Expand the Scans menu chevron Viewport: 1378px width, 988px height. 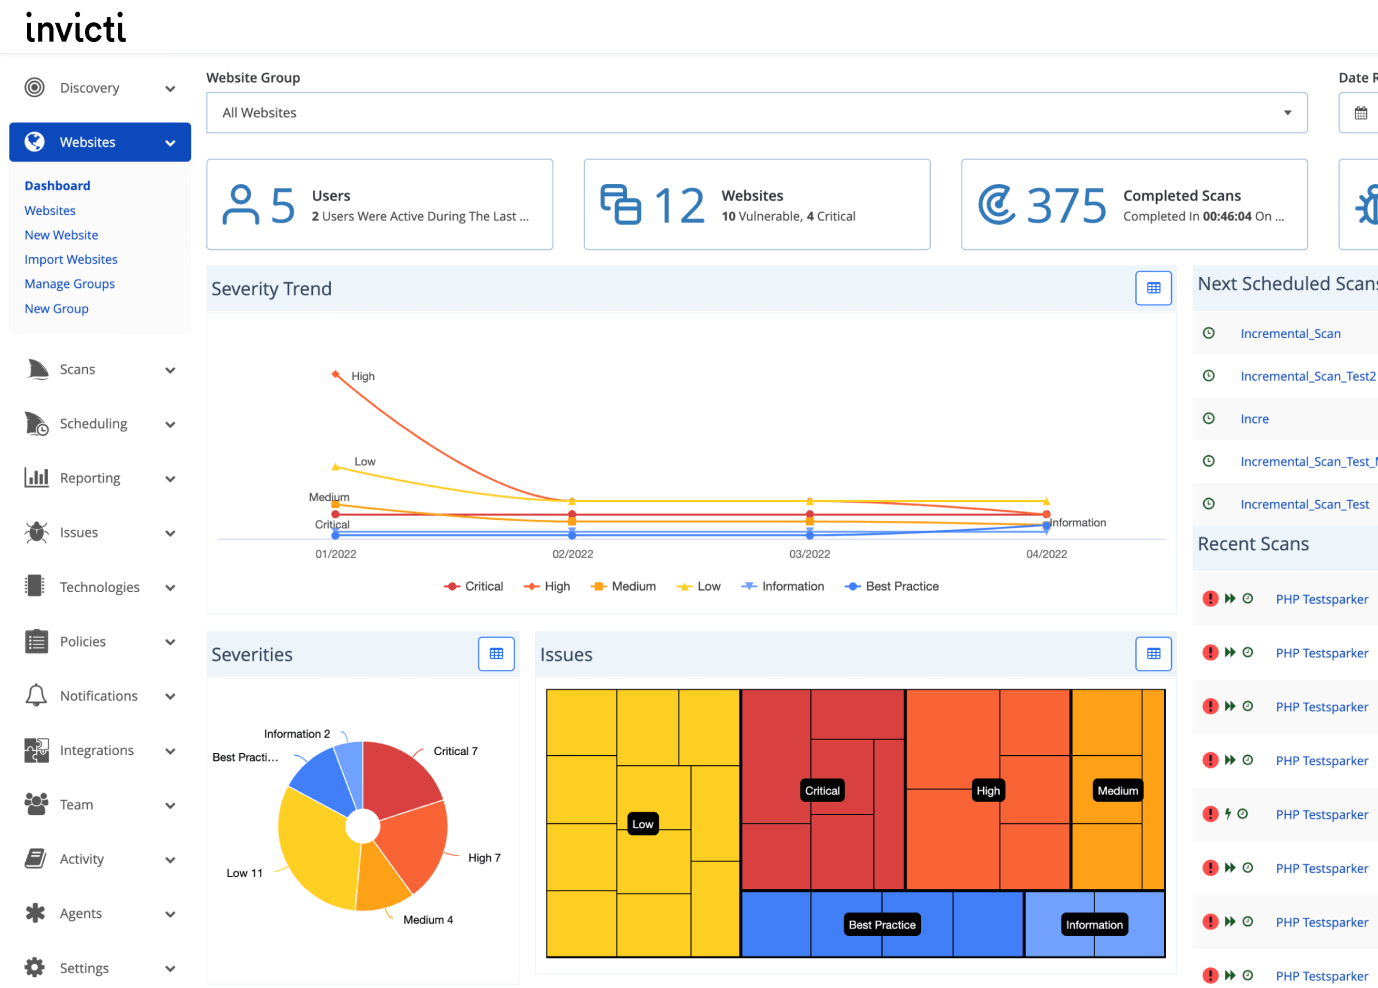coord(171,370)
